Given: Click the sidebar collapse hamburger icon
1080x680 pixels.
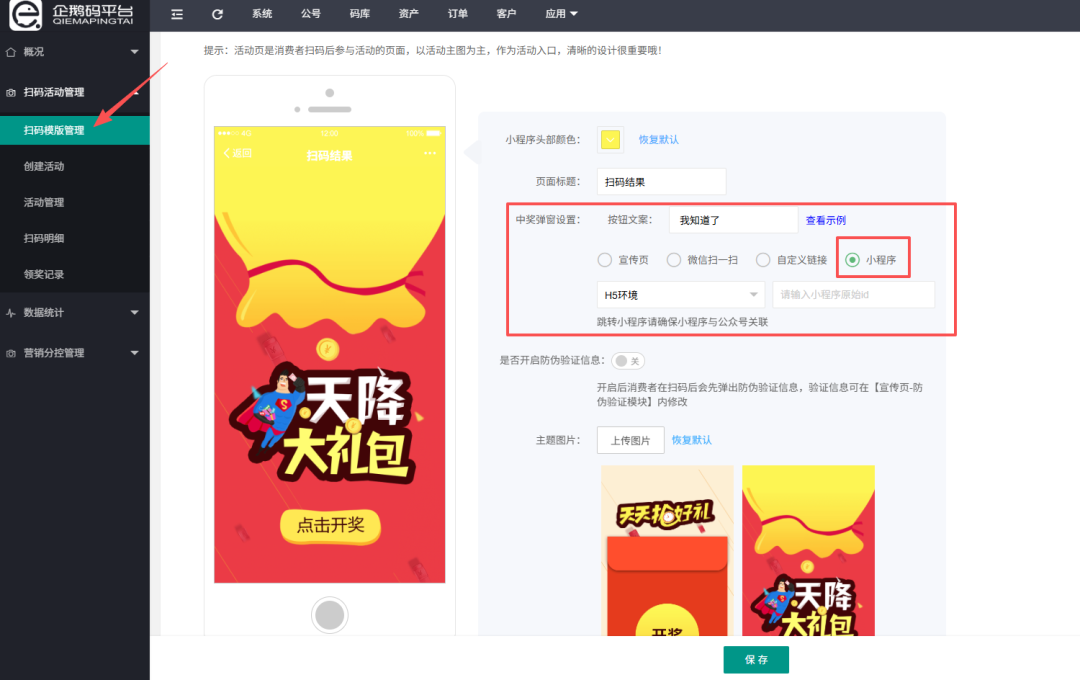Looking at the screenshot, I should (x=177, y=14).
